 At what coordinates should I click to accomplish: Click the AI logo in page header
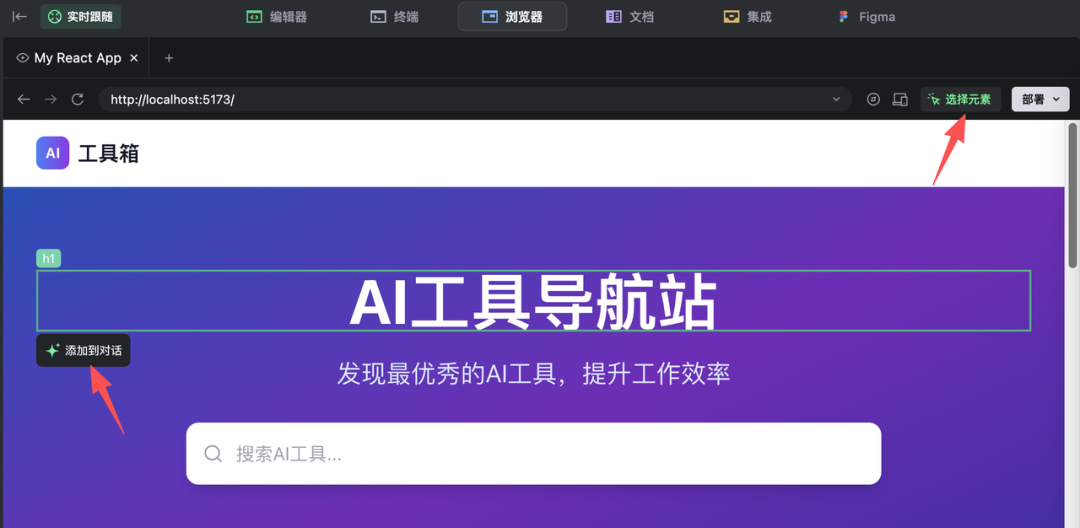pos(53,153)
